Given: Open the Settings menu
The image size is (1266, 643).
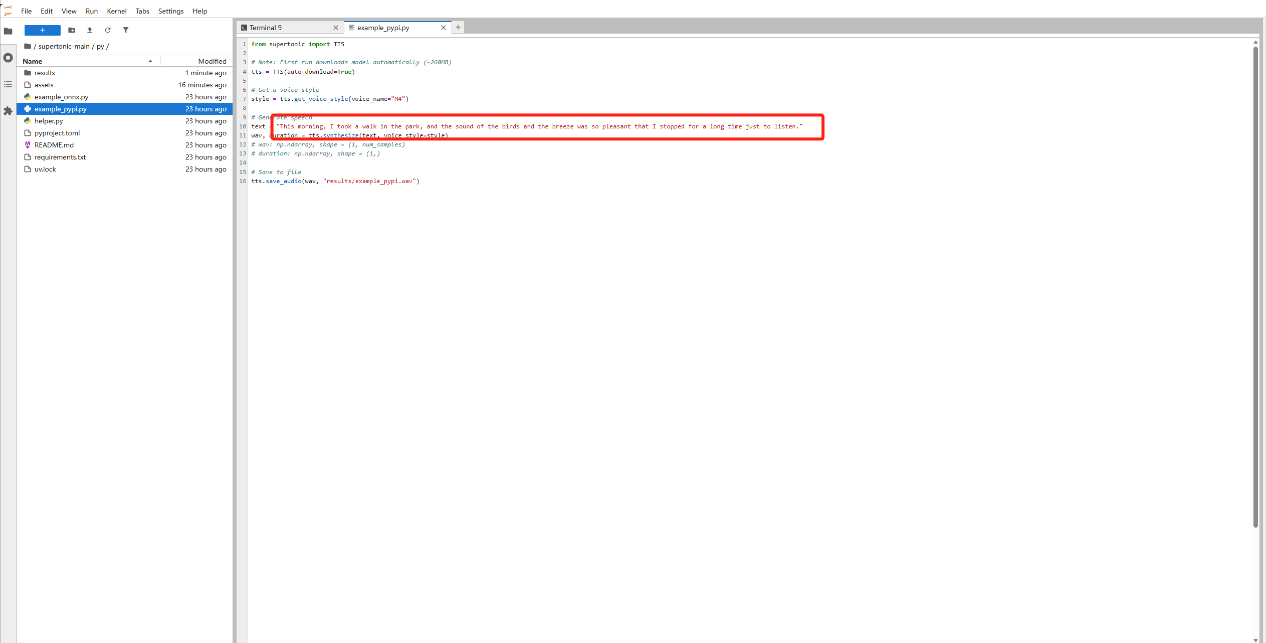Looking at the screenshot, I should (171, 11).
